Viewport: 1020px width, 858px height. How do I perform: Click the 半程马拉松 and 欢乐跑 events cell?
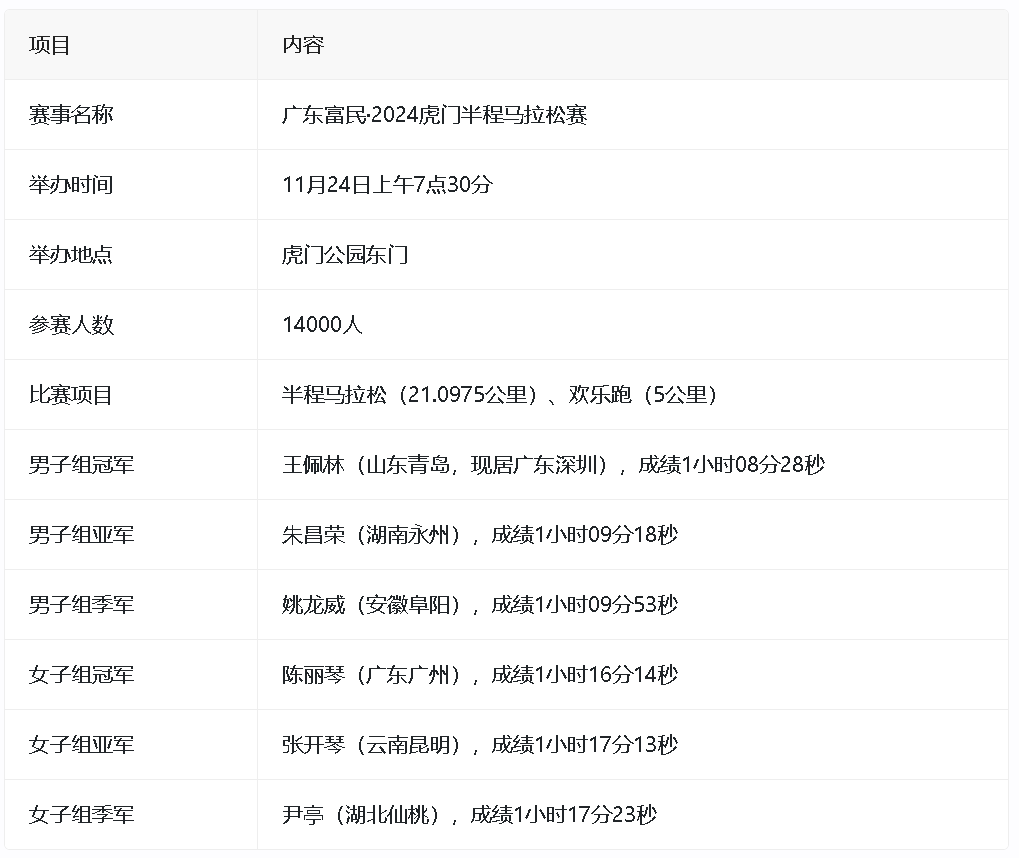(x=500, y=395)
